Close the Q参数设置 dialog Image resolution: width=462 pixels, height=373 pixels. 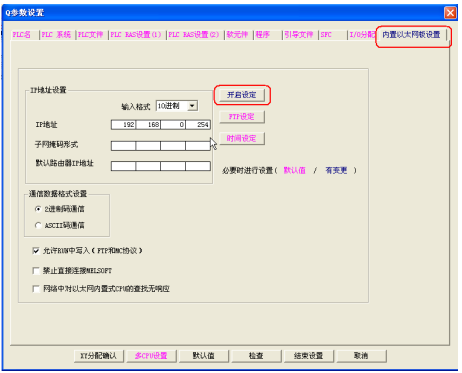(450, 13)
